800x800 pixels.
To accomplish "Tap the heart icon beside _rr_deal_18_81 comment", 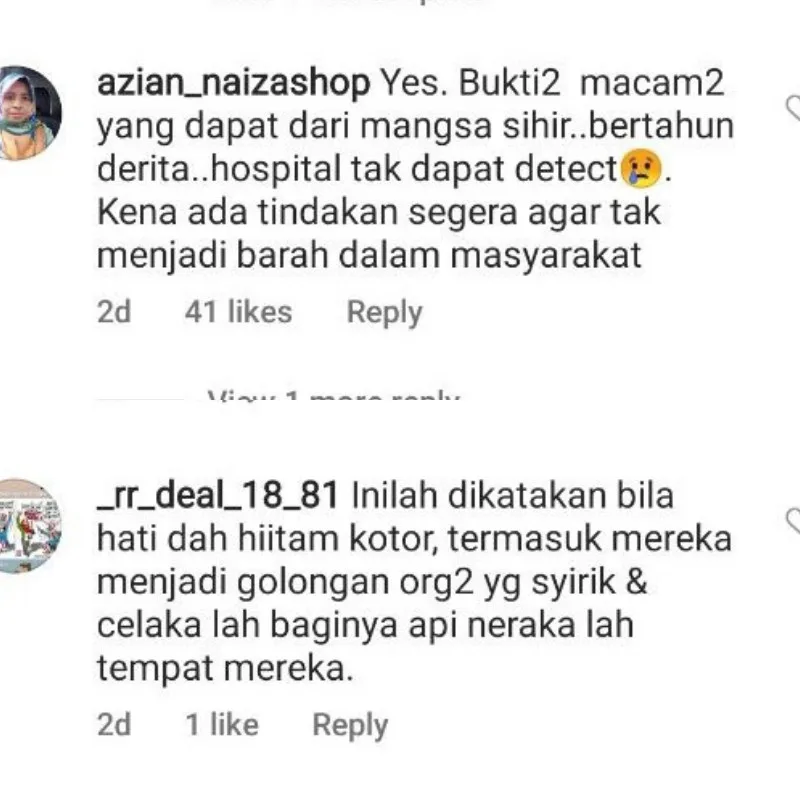I will 793,522.
